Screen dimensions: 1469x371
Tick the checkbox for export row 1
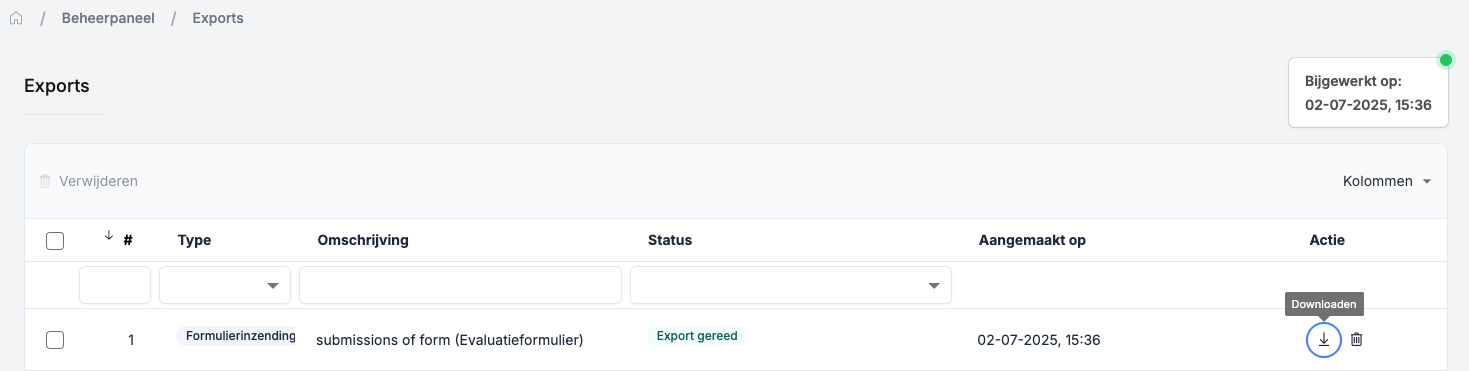click(55, 340)
